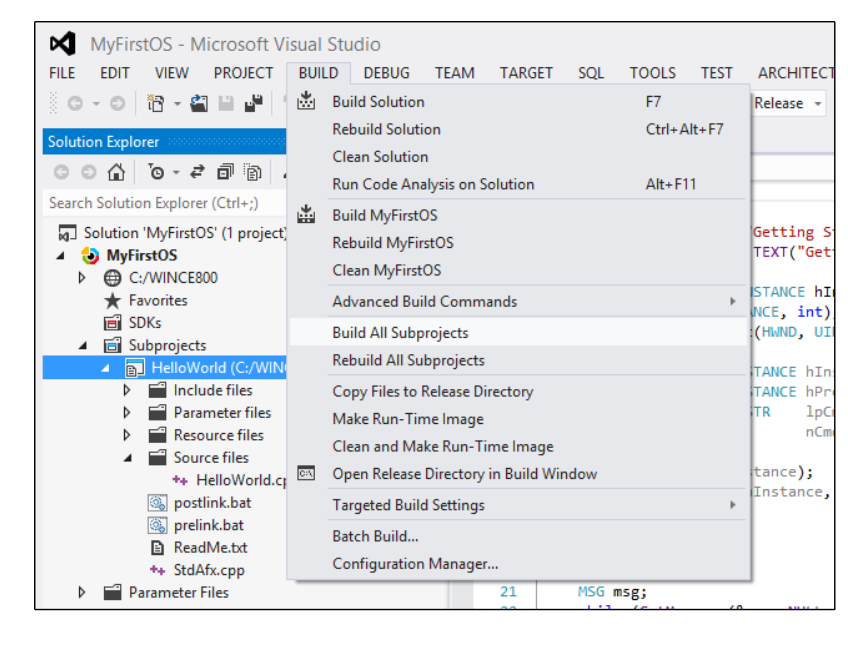Collapse the Subprojects tree node
The width and height of the screenshot is (848, 646).
coord(83,345)
